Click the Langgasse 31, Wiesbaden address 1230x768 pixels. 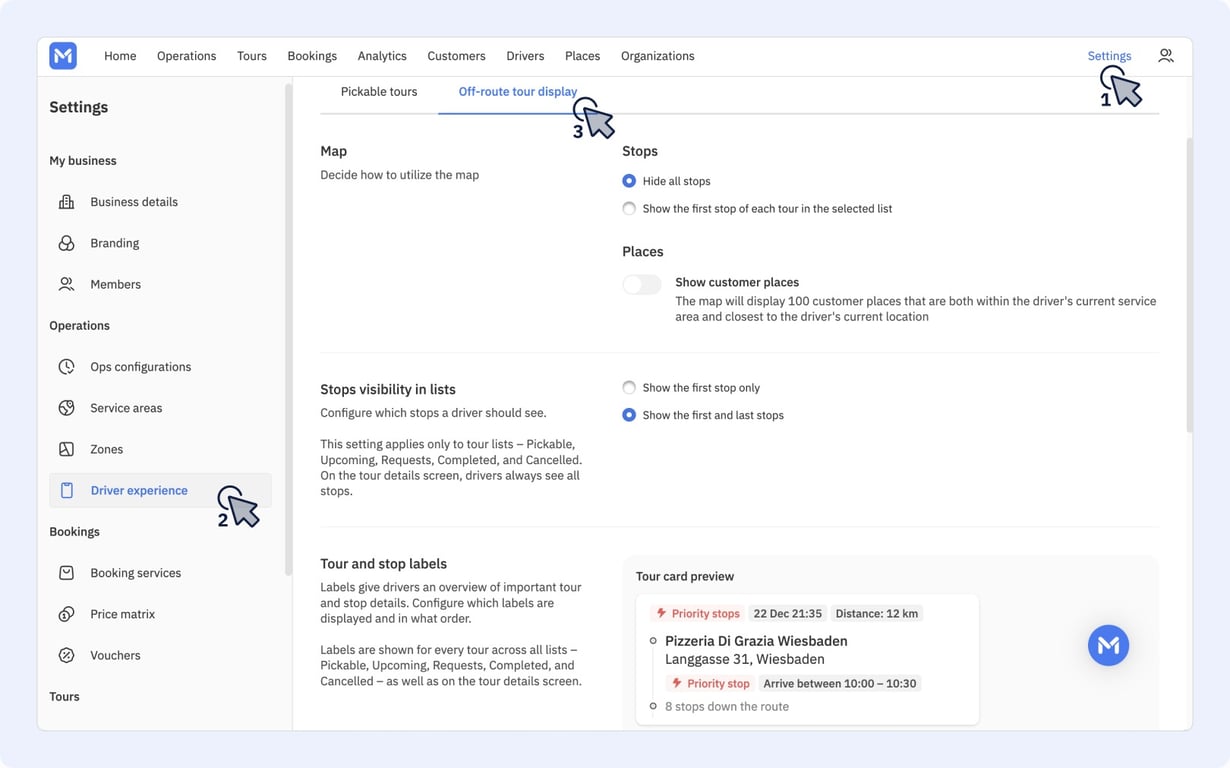tap(745, 660)
